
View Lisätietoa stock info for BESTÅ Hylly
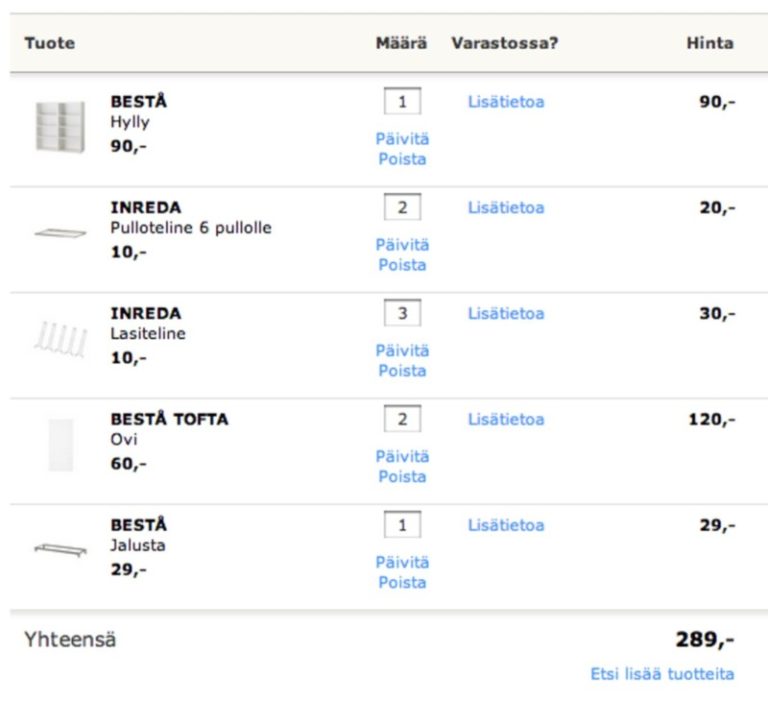(x=506, y=102)
